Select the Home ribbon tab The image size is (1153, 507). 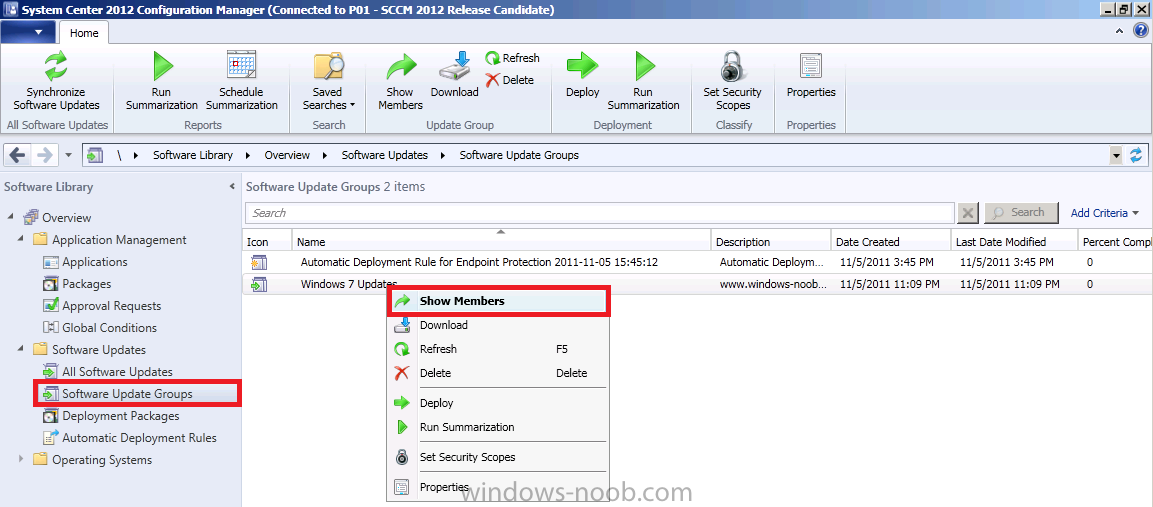(84, 32)
